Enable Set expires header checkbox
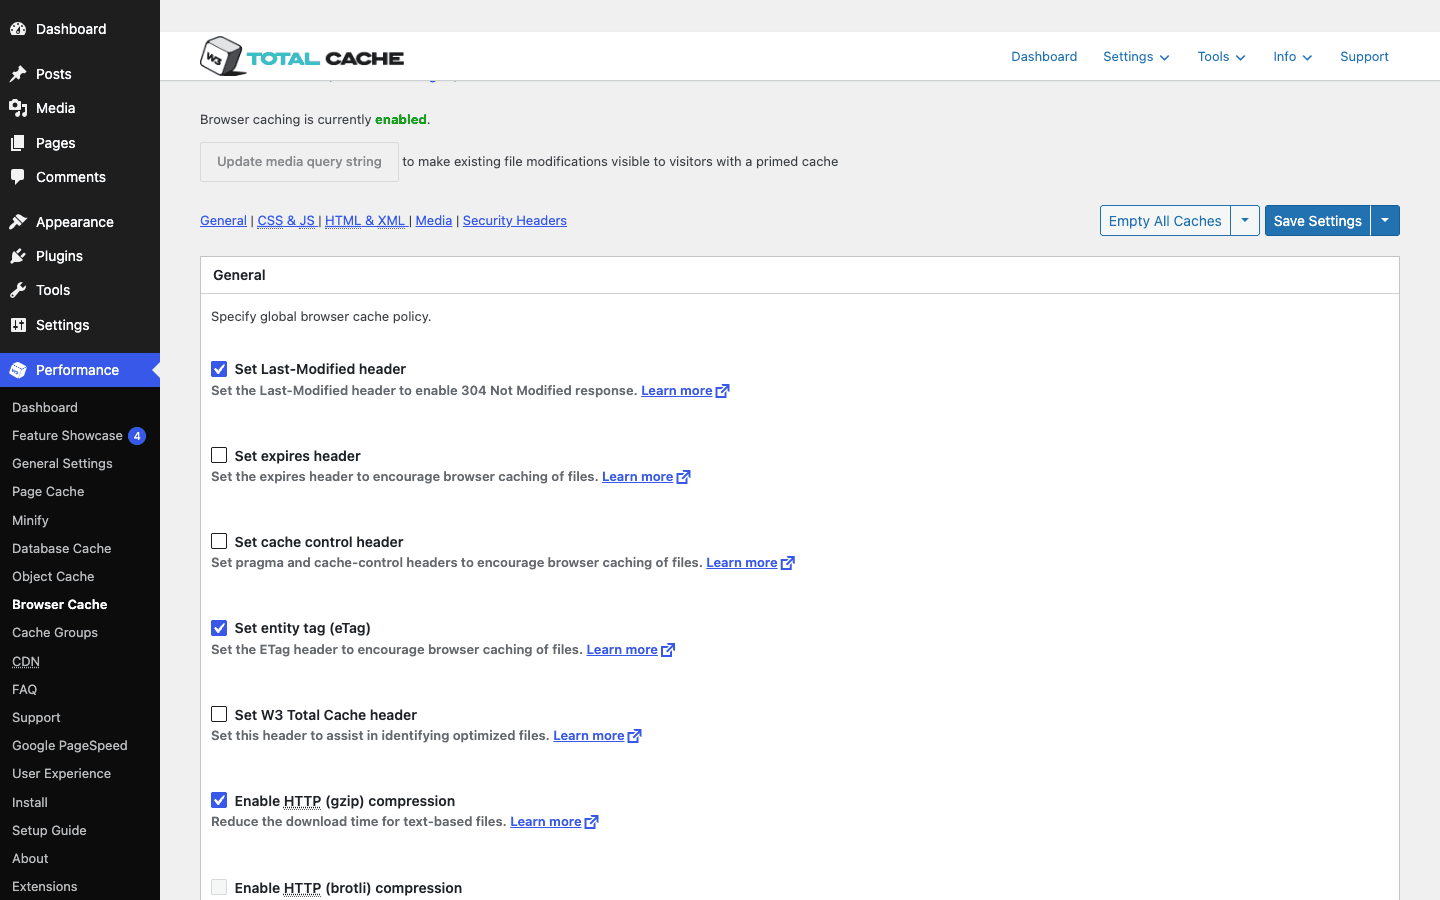 pyautogui.click(x=219, y=455)
